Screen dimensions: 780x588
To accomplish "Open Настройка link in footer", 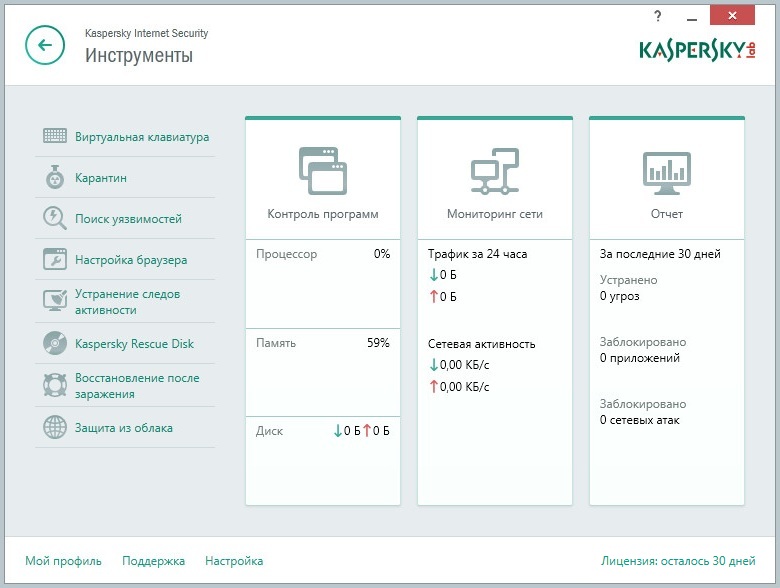I will tap(234, 561).
